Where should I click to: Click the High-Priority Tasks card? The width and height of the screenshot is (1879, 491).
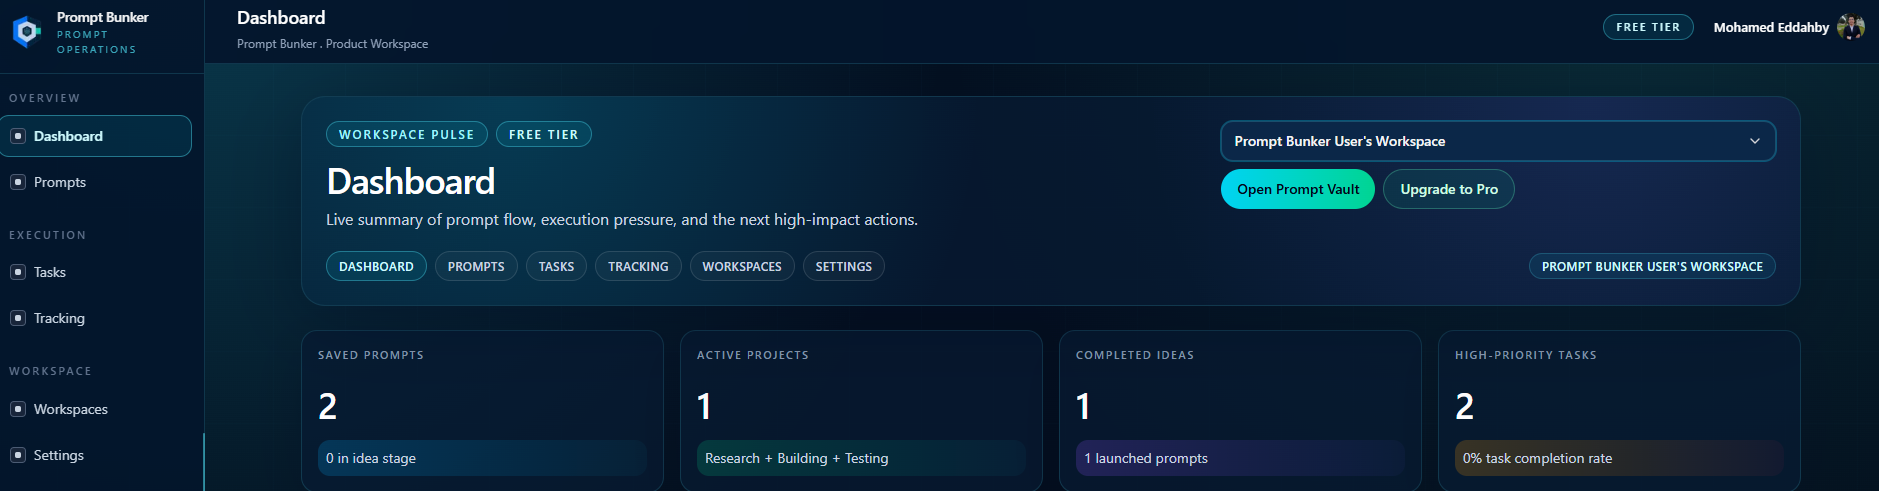[1619, 410]
